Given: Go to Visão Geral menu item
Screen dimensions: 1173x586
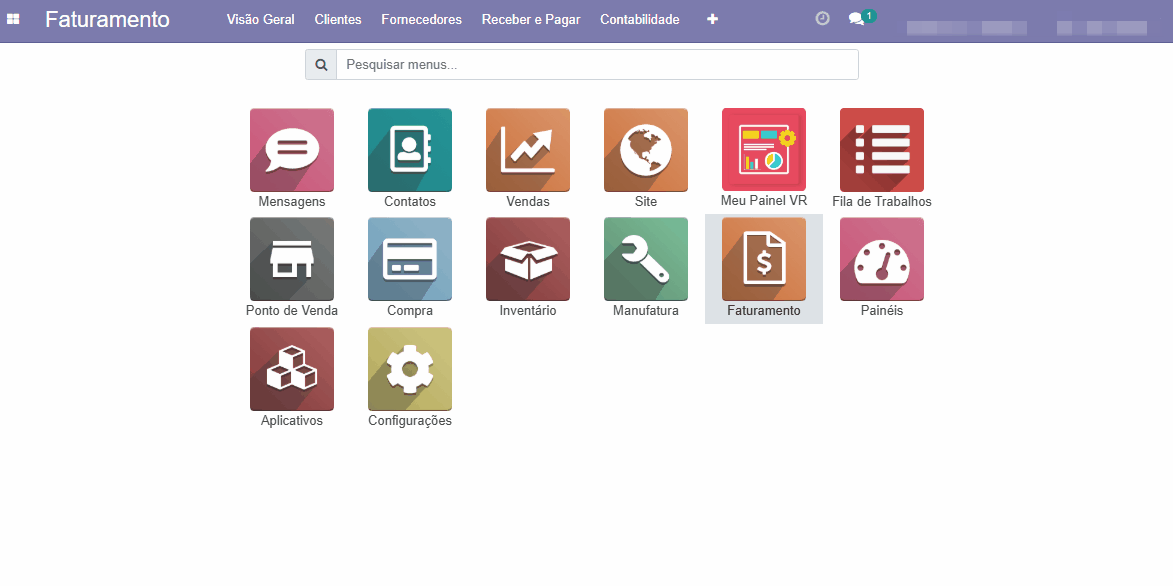Looking at the screenshot, I should (x=260, y=19).
